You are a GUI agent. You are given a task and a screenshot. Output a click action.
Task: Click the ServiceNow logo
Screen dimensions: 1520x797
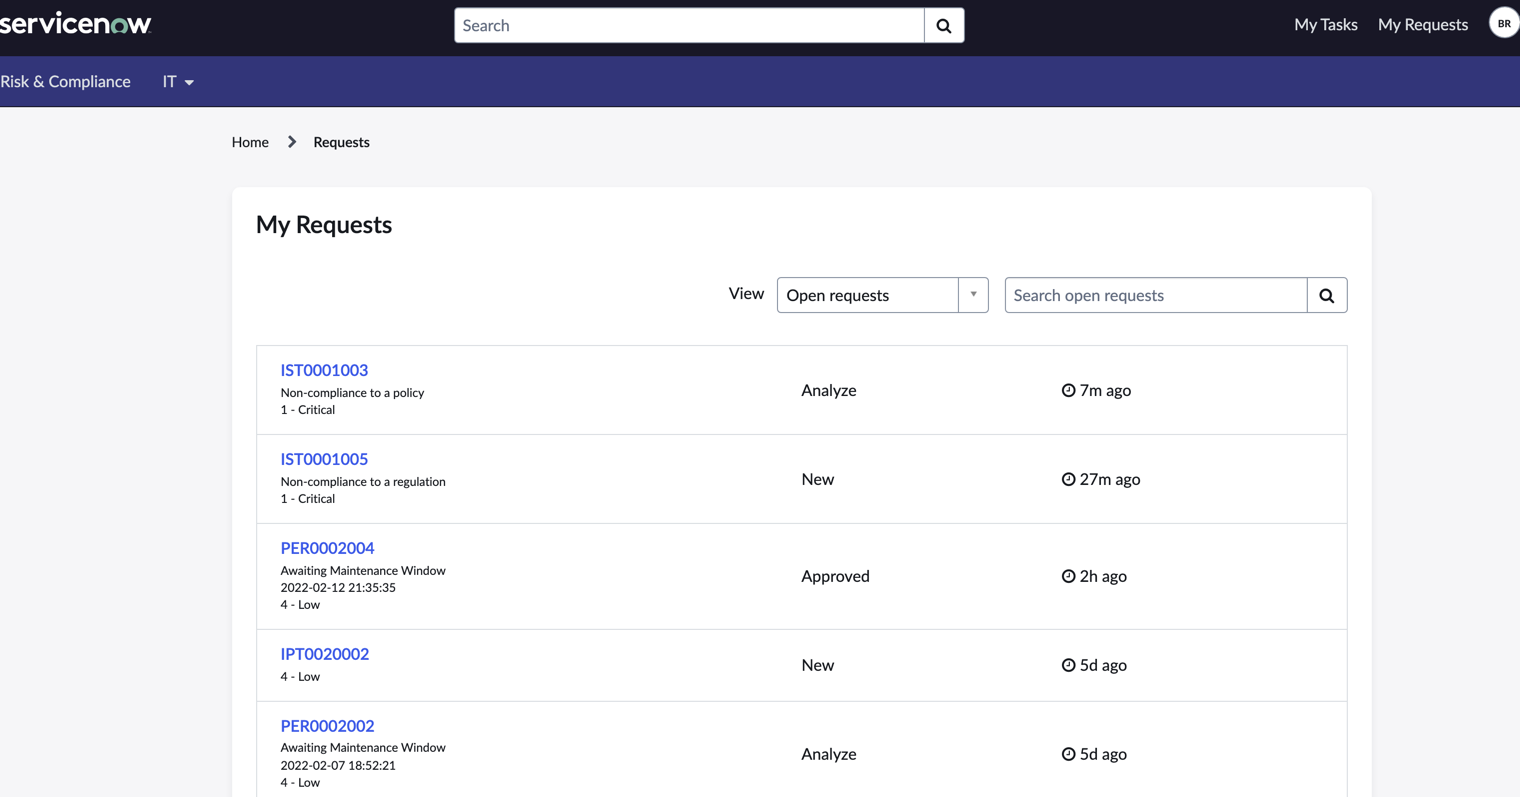coord(75,23)
